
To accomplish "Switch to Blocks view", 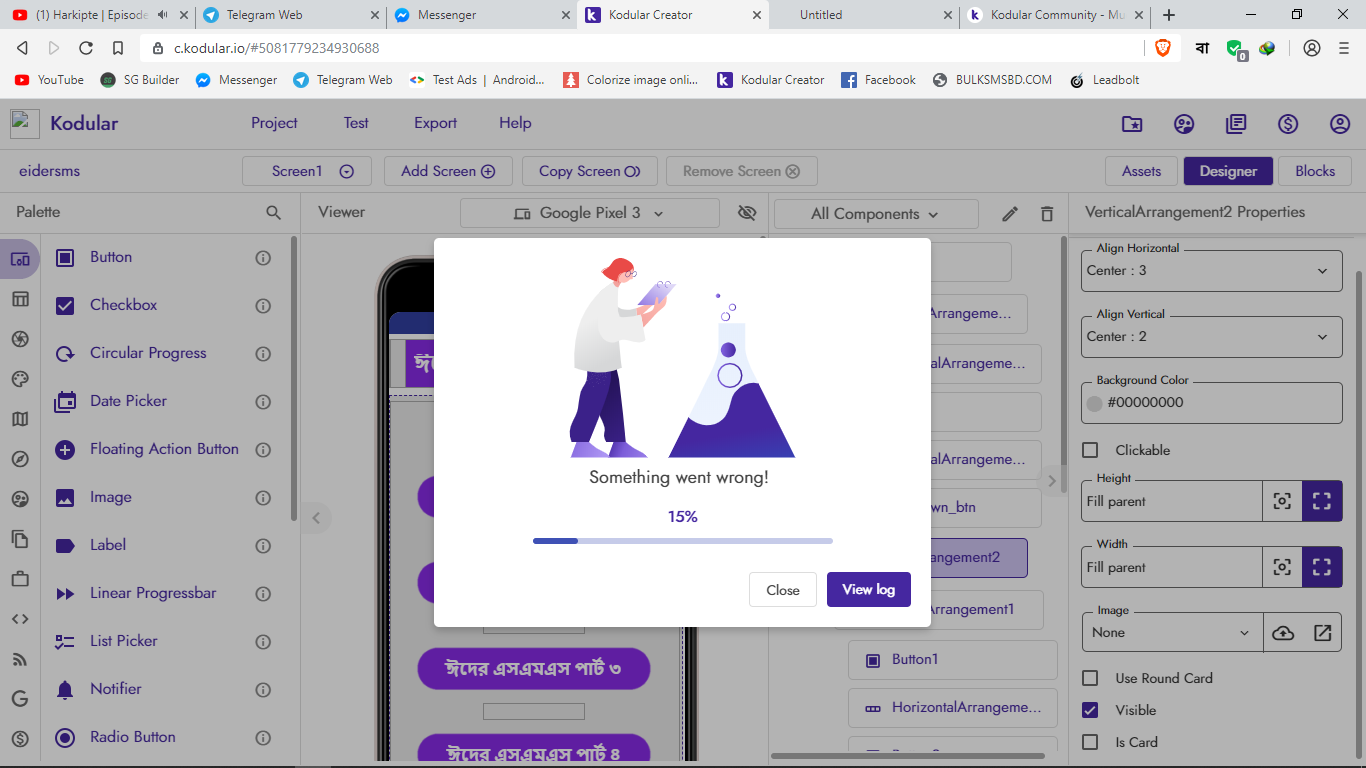I will coord(1315,171).
